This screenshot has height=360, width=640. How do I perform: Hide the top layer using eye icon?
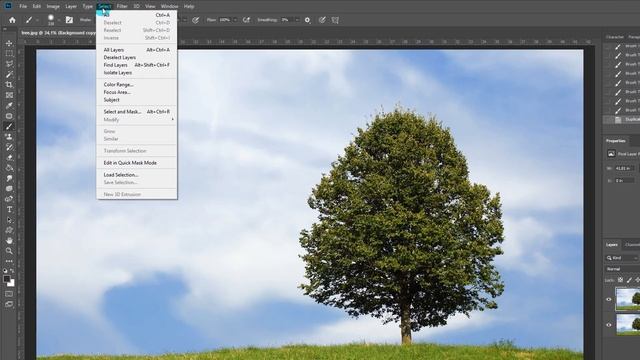coord(609,299)
